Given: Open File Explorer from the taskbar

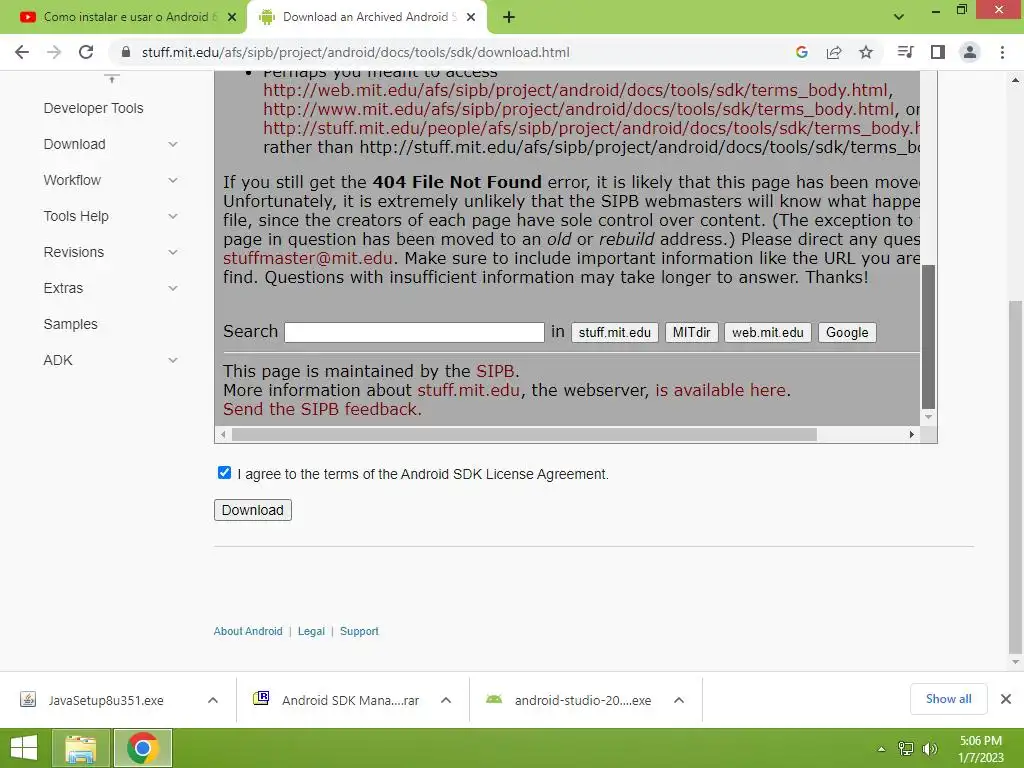Looking at the screenshot, I should [x=80, y=748].
